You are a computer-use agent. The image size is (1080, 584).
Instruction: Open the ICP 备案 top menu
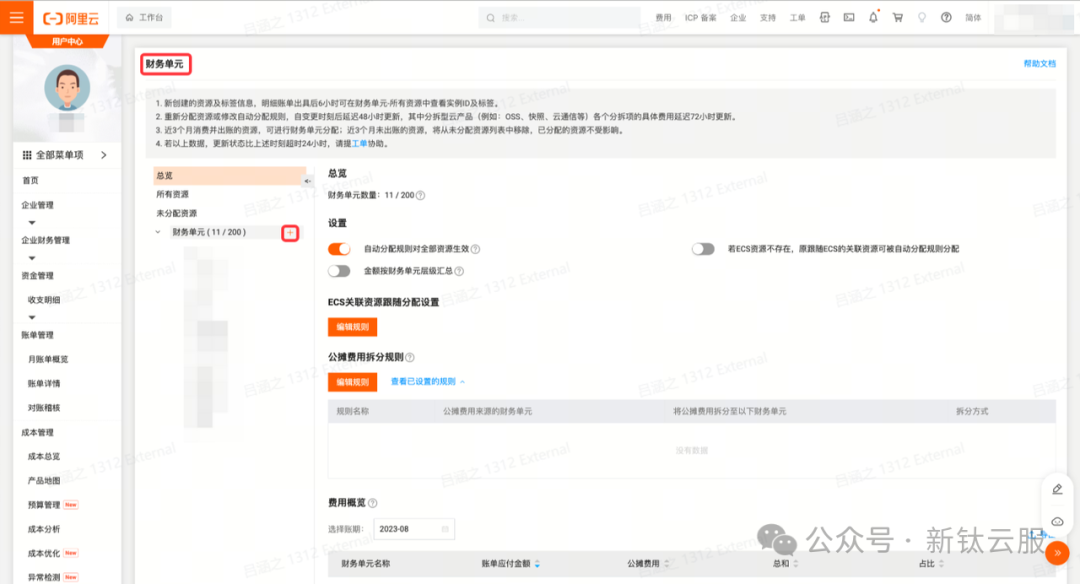[700, 18]
